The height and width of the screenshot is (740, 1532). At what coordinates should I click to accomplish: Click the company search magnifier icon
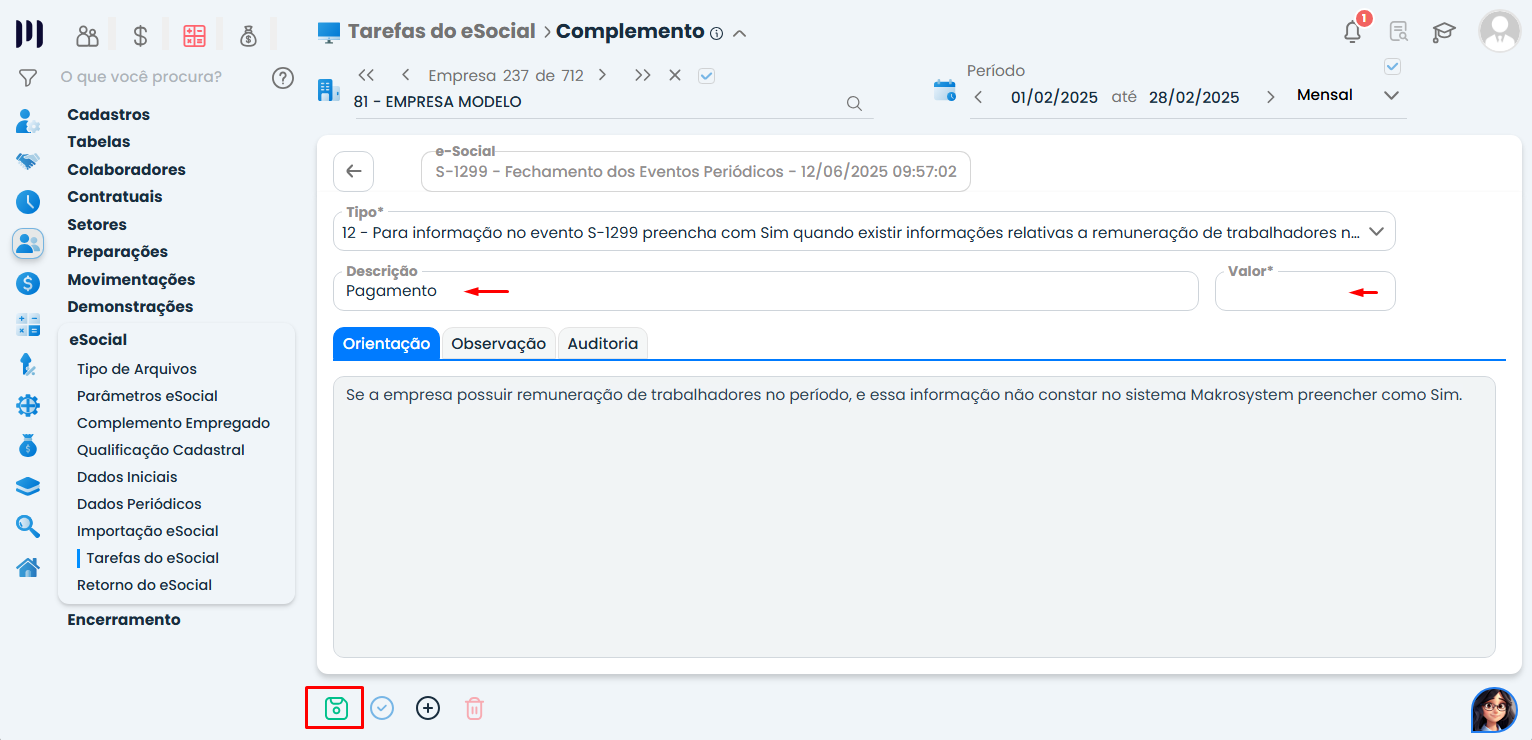854,103
